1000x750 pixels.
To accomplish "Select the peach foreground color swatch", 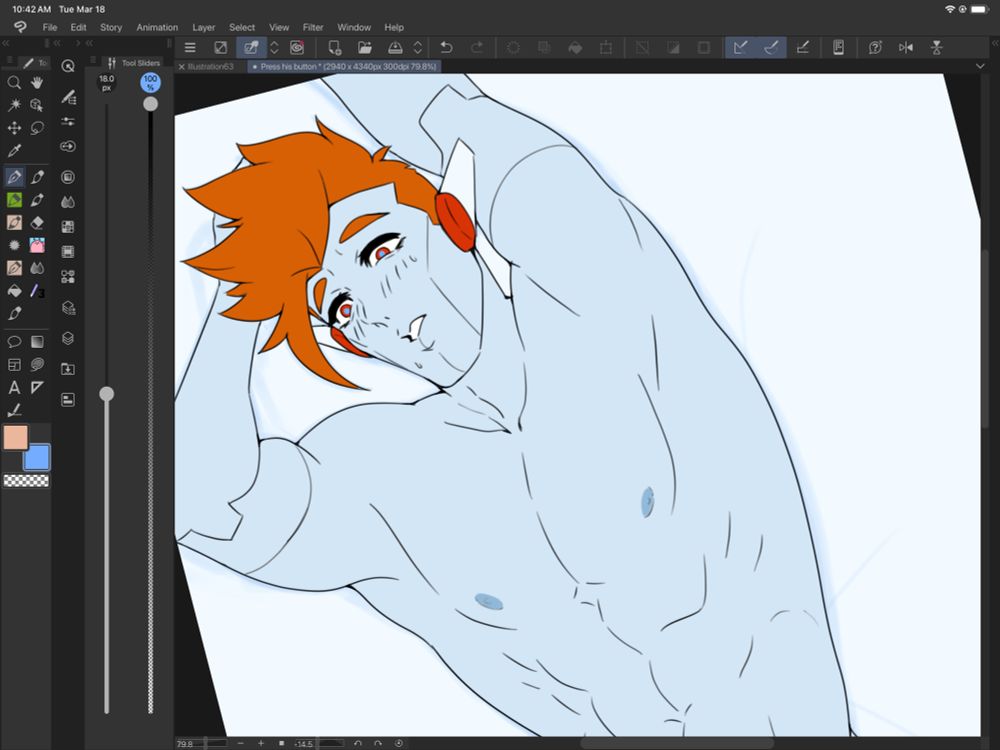I will [x=15, y=438].
